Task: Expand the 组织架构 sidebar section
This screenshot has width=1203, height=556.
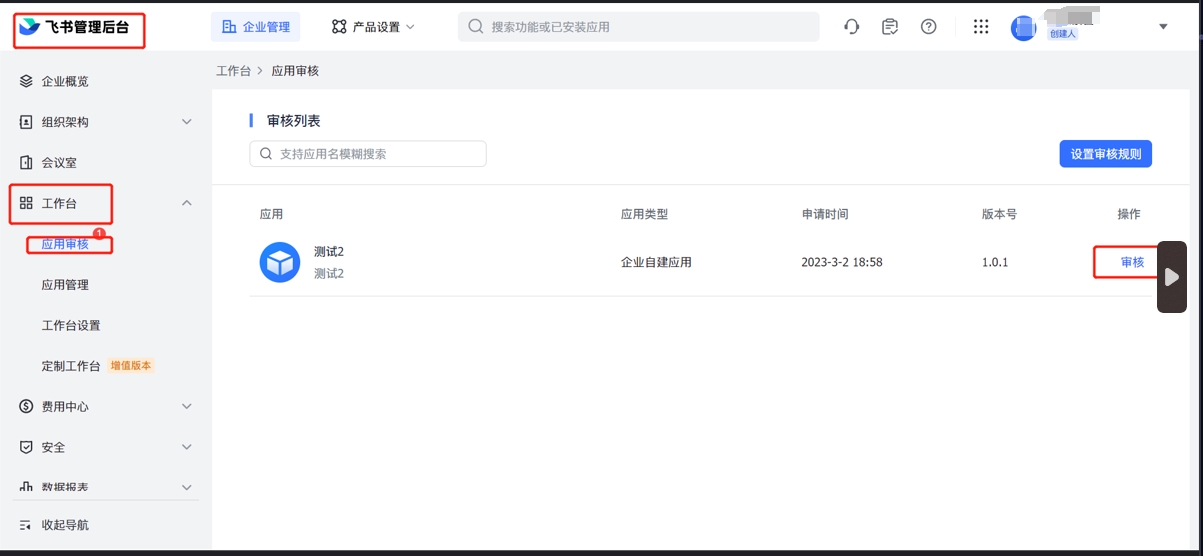Action: (187, 122)
